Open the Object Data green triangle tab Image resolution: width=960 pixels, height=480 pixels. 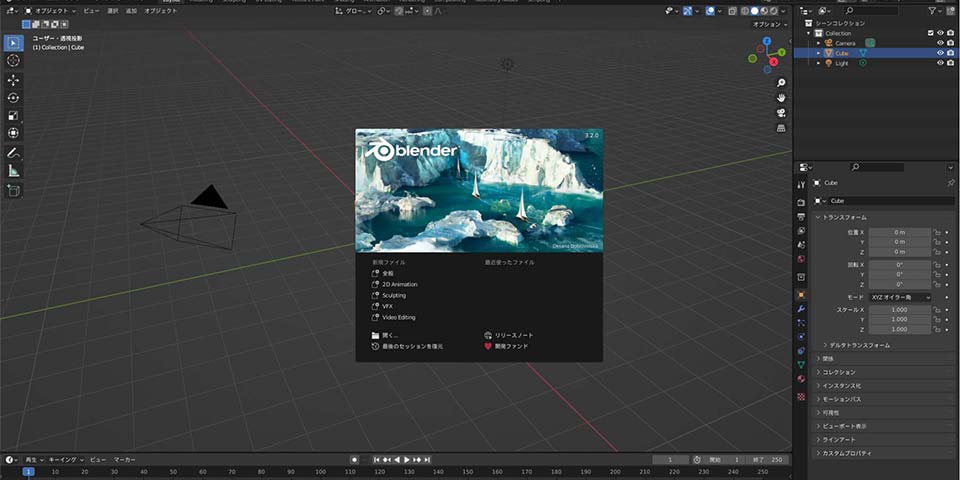tap(801, 365)
